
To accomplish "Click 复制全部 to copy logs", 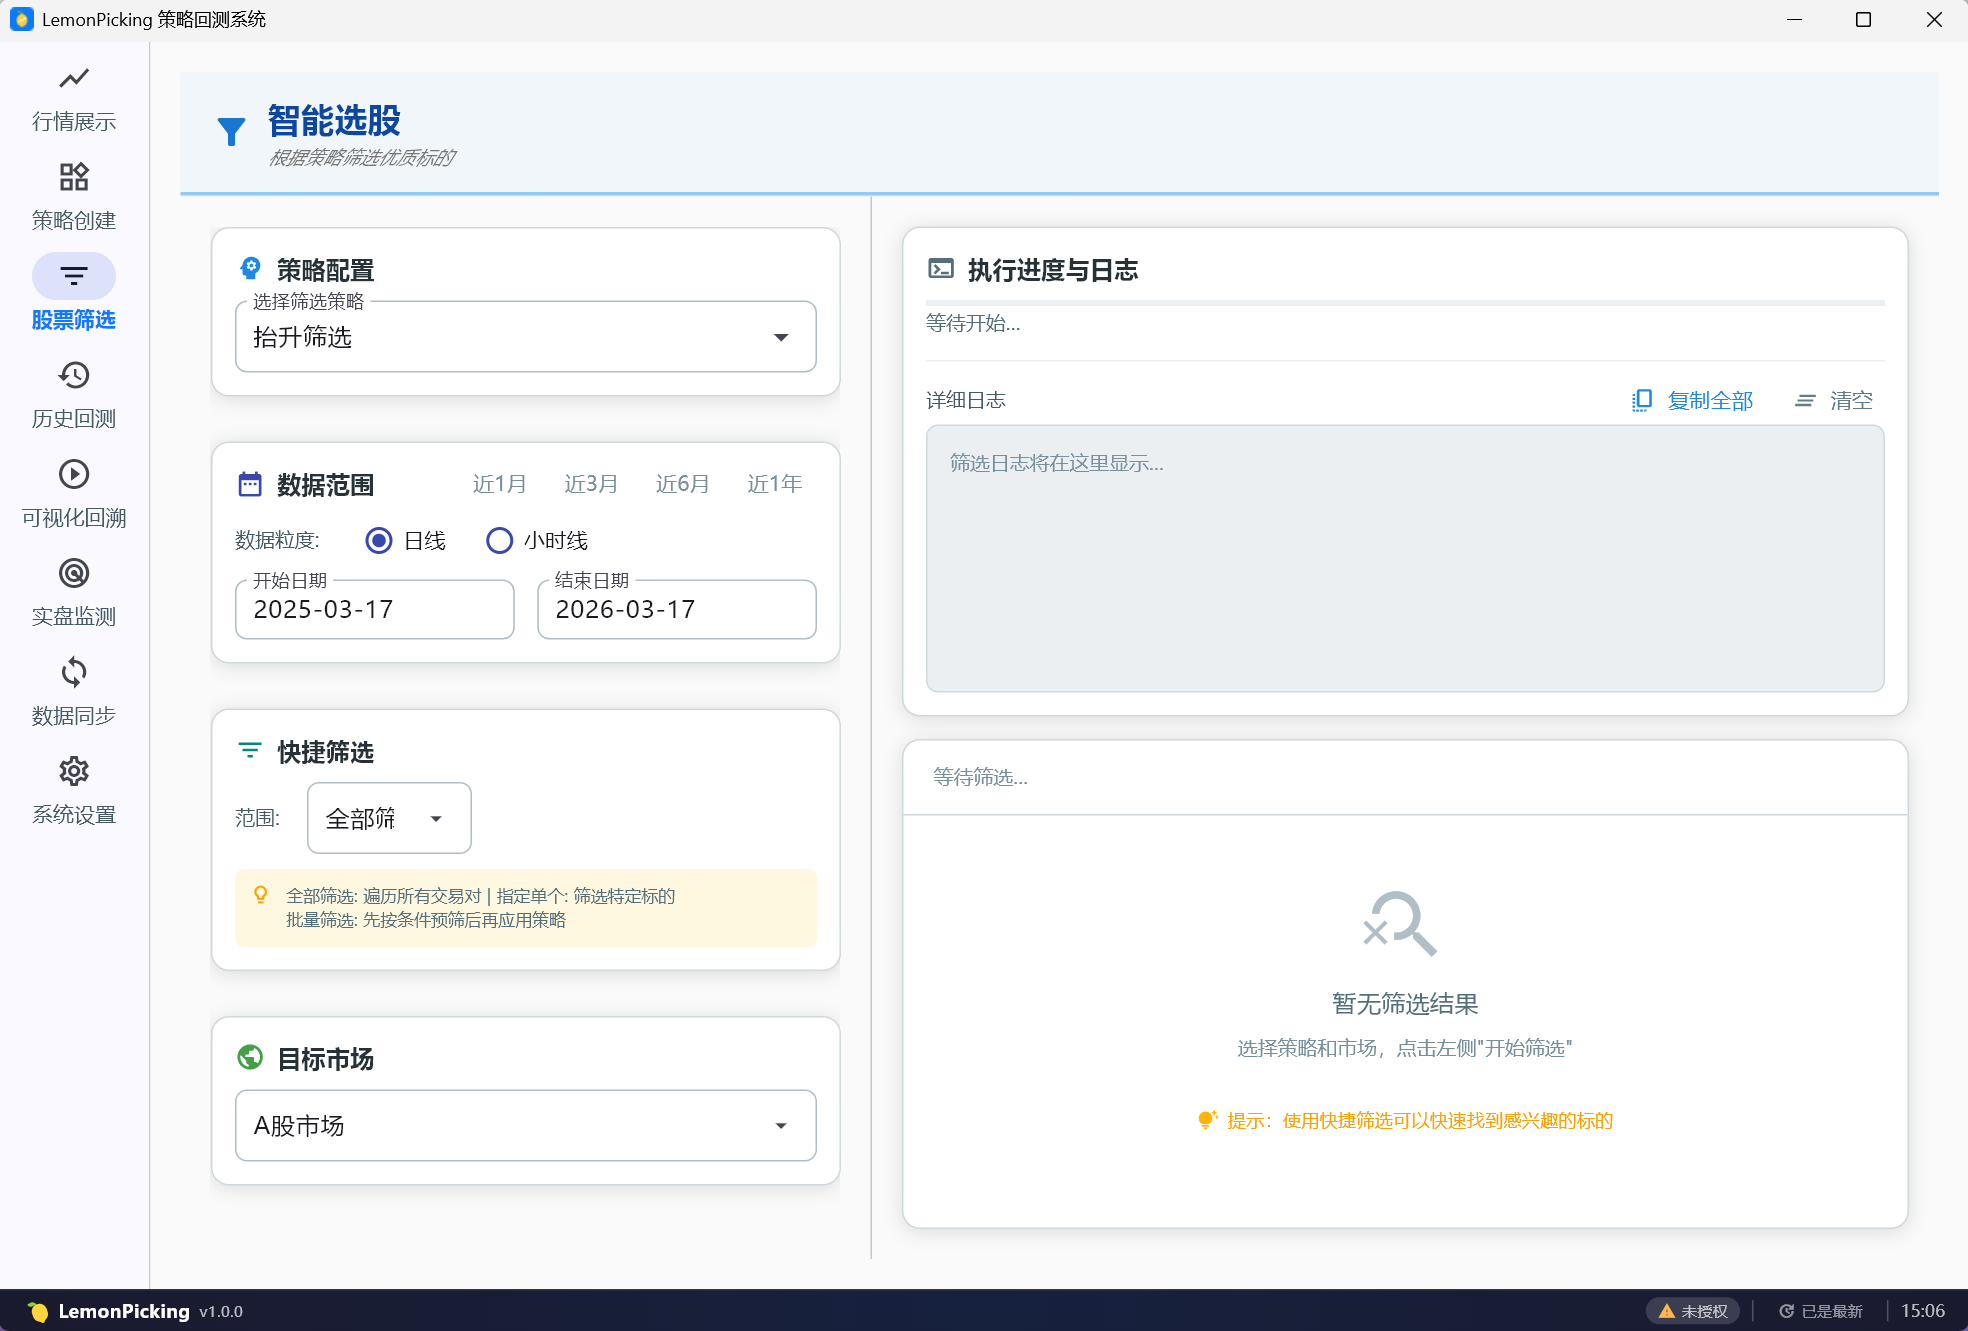I will point(1692,401).
